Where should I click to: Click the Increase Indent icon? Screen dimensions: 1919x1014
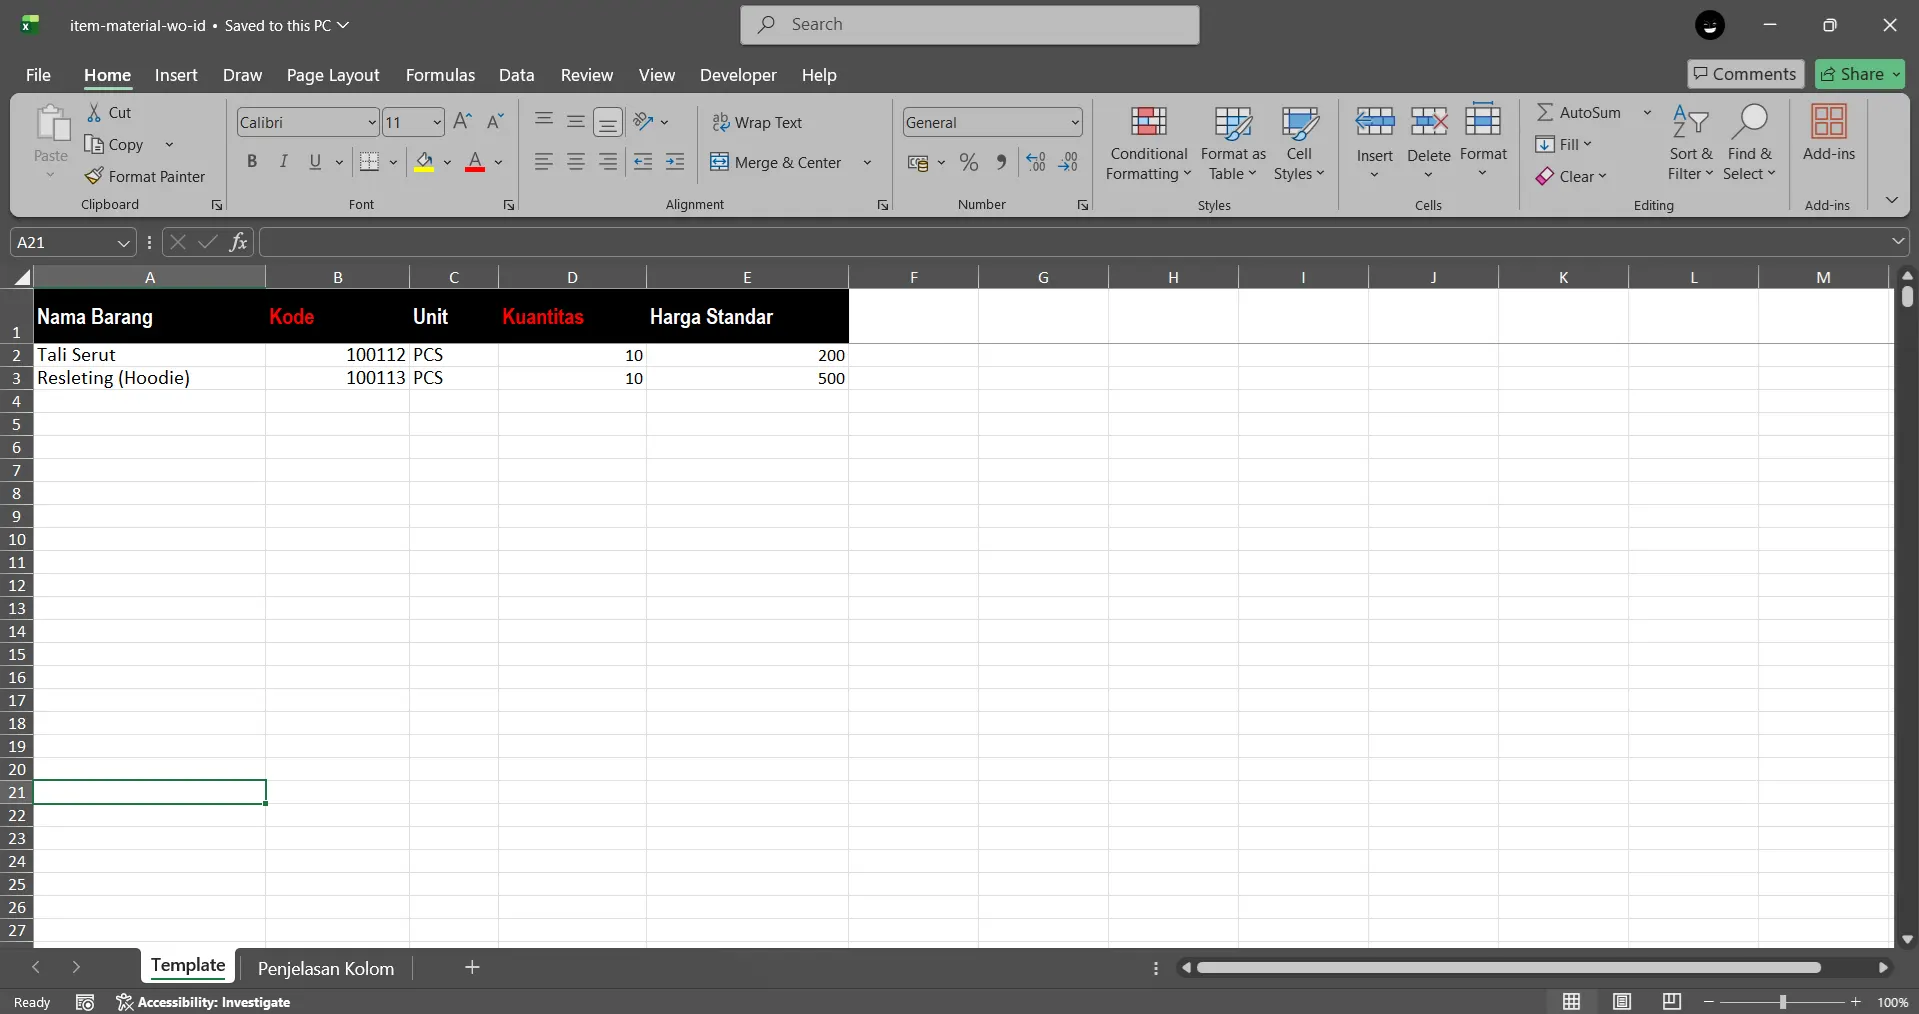click(676, 162)
